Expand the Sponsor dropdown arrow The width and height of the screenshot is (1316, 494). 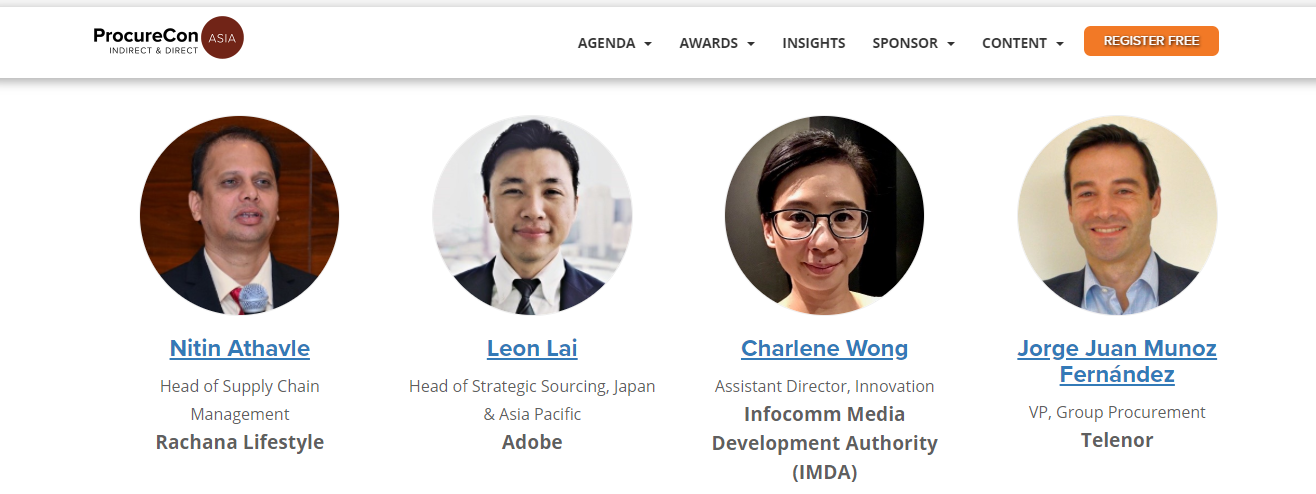point(951,44)
